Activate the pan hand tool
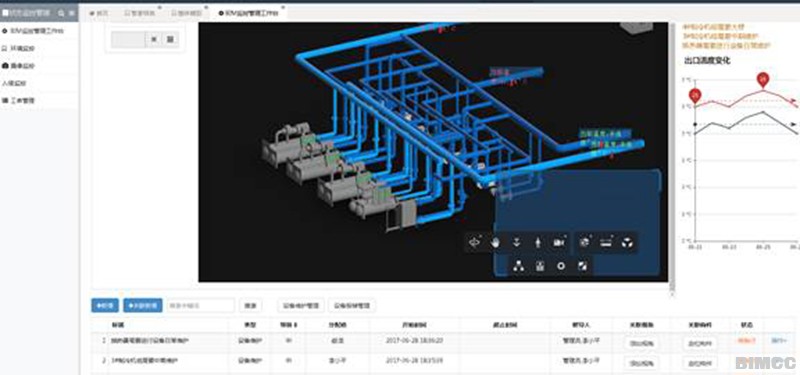800x375 pixels. [495, 243]
